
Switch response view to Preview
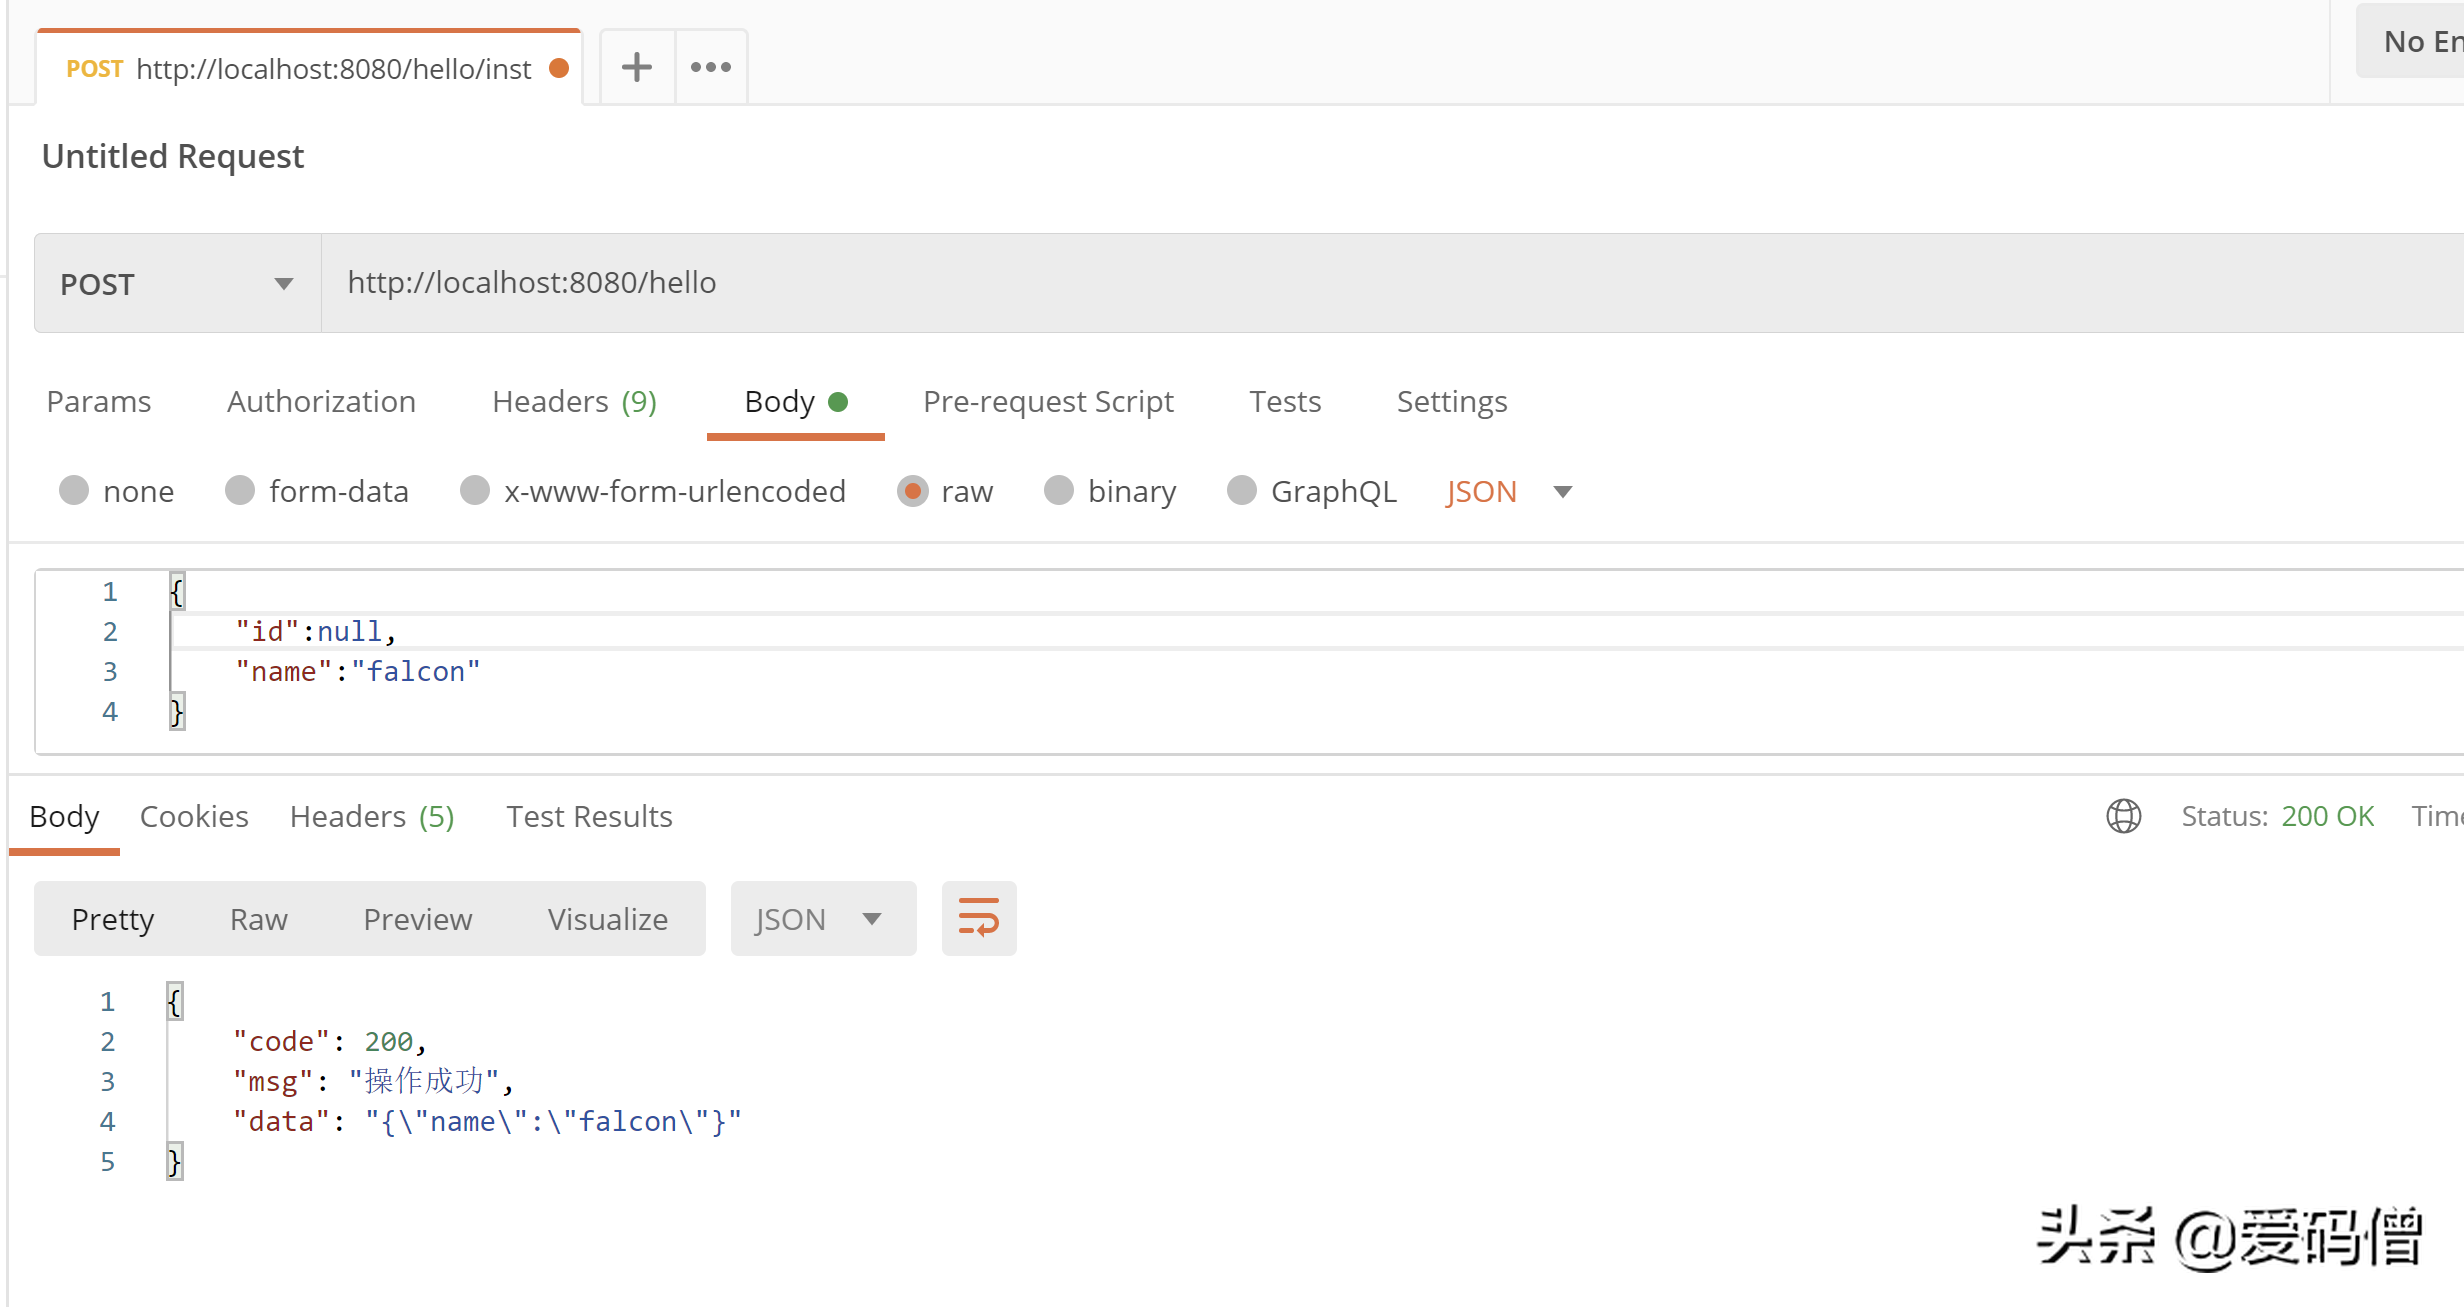click(417, 918)
